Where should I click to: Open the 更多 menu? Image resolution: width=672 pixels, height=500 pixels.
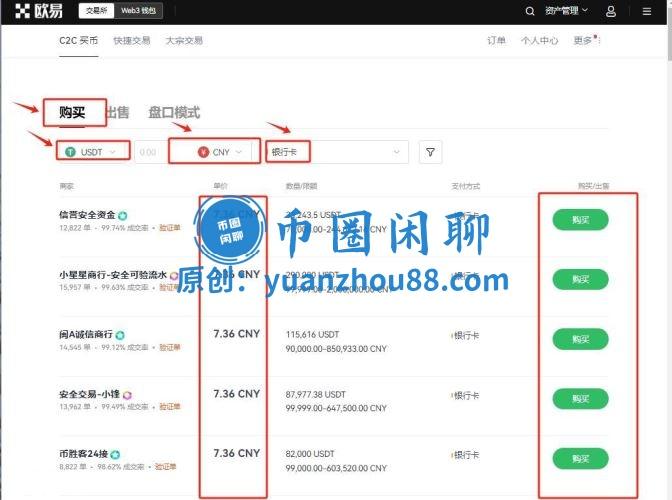tap(585, 40)
